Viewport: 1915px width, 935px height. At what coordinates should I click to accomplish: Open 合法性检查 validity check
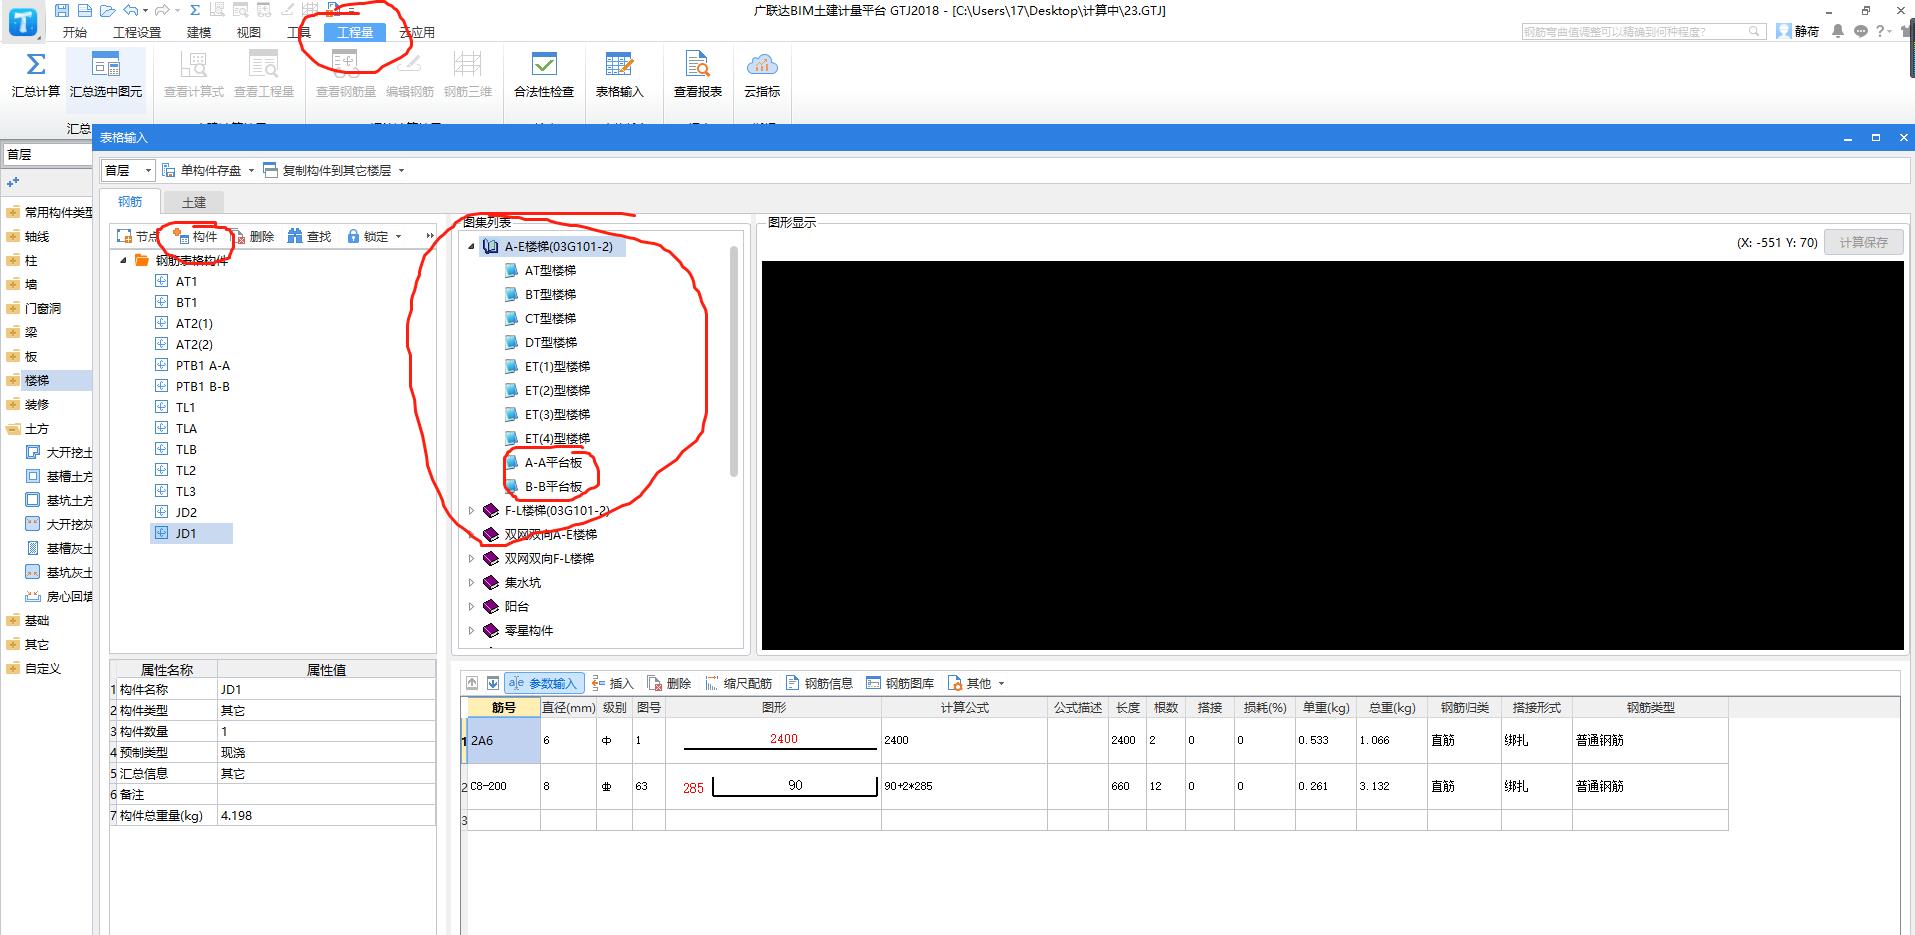[544, 76]
